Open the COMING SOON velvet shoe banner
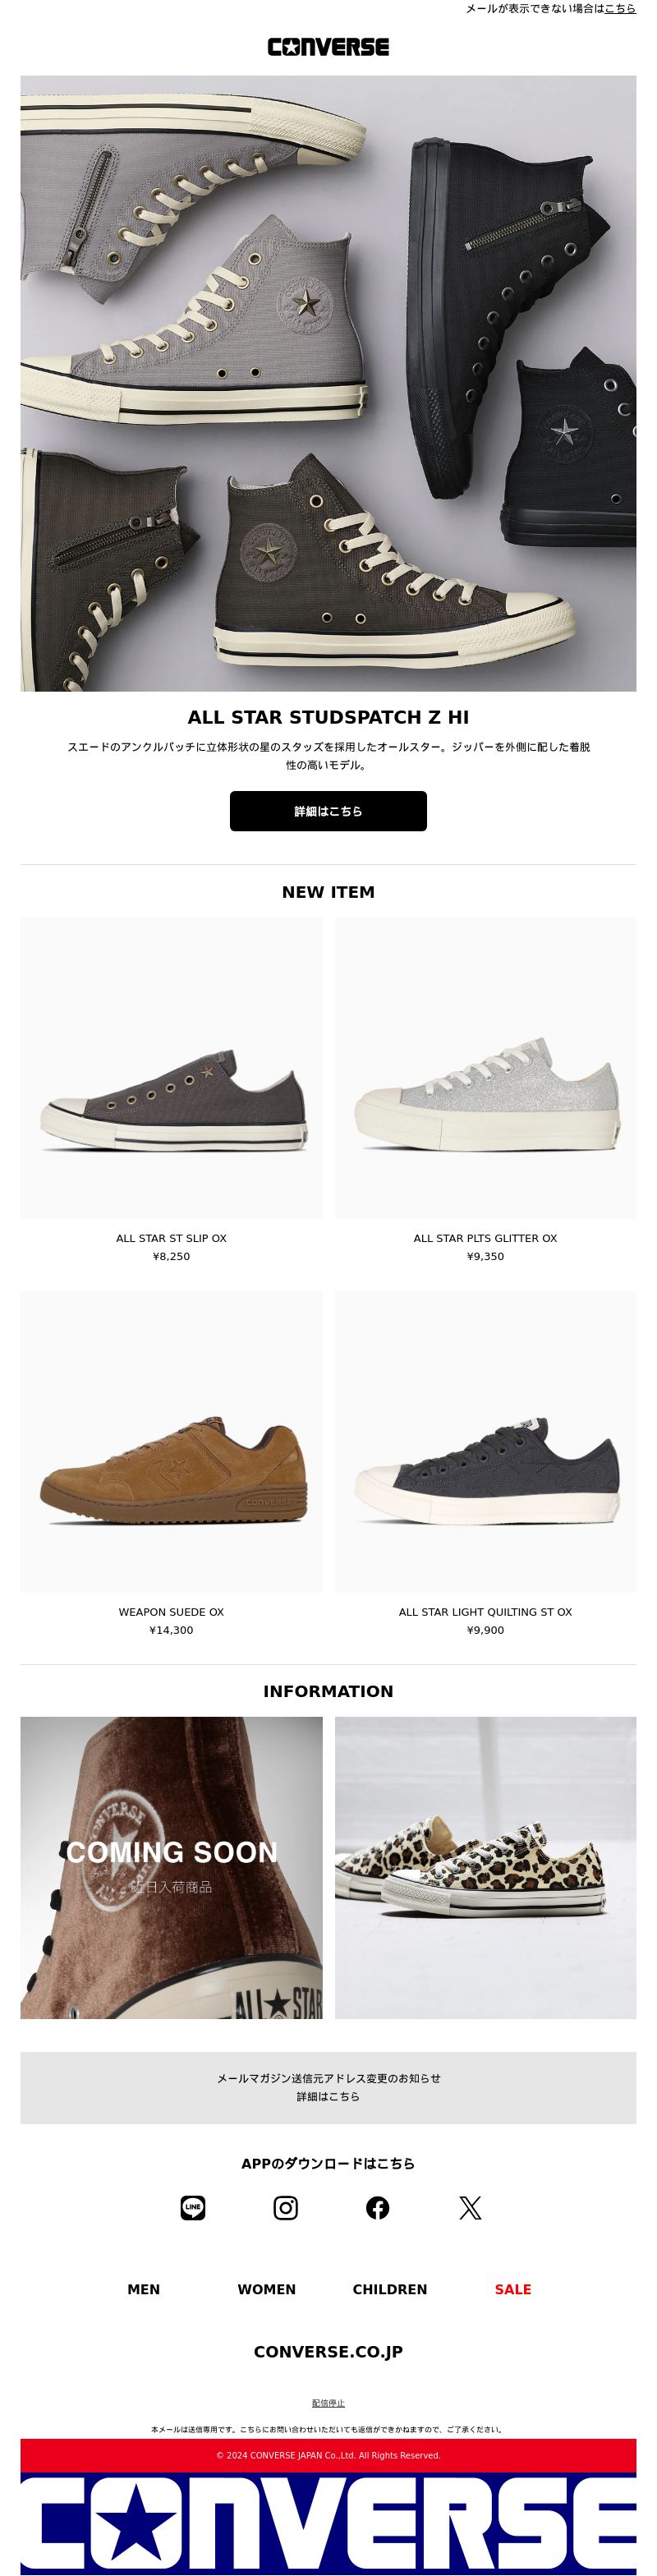The height and width of the screenshot is (2576, 657). tap(171, 1867)
